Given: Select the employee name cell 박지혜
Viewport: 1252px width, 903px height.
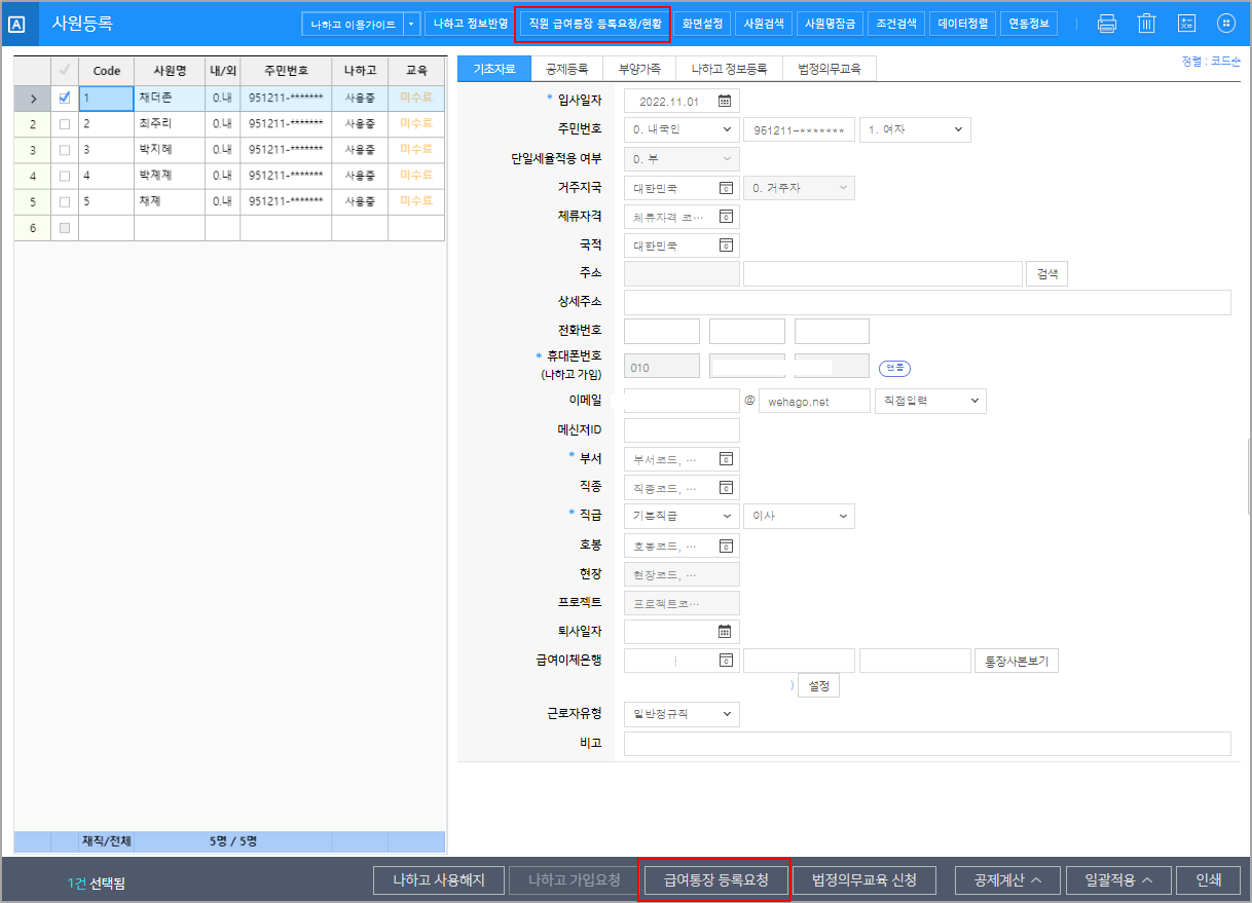Looking at the screenshot, I should 169,150.
